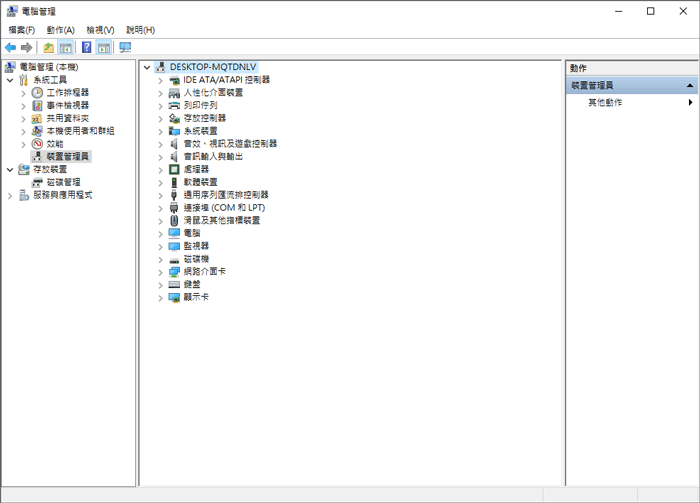Open the 動作(A) menu
700x503 pixels.
60,30
